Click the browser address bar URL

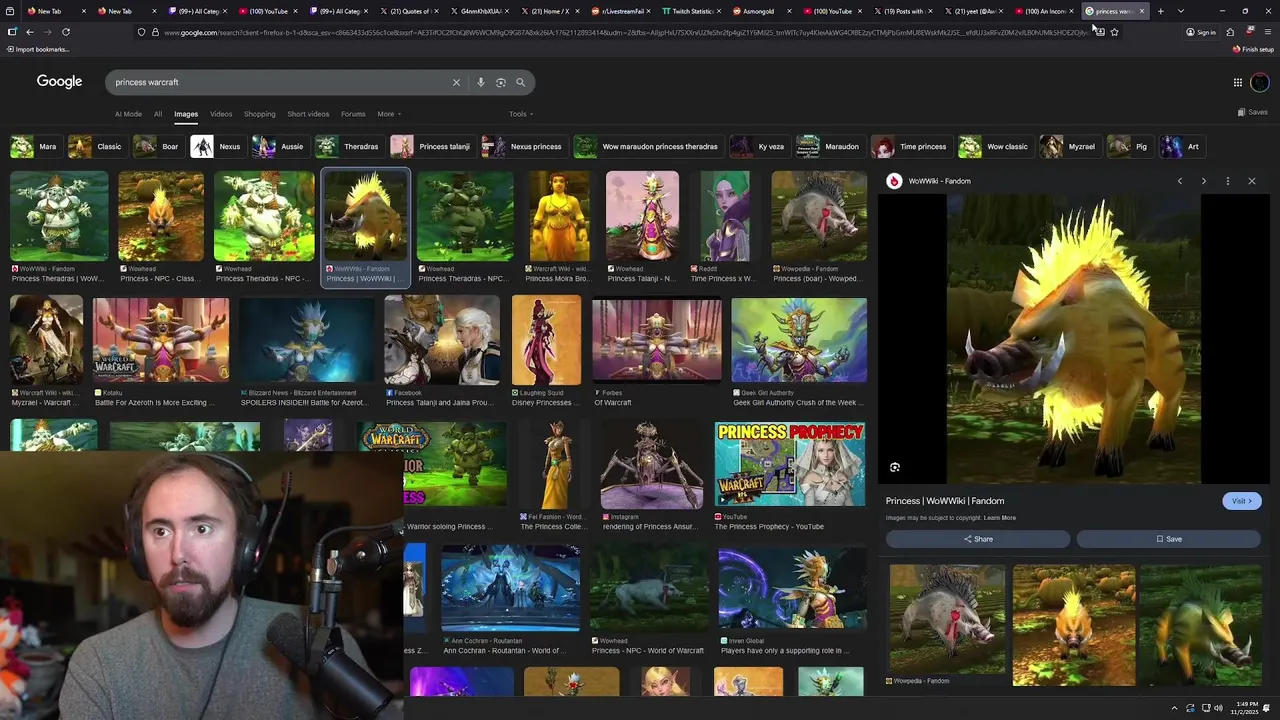[625, 32]
